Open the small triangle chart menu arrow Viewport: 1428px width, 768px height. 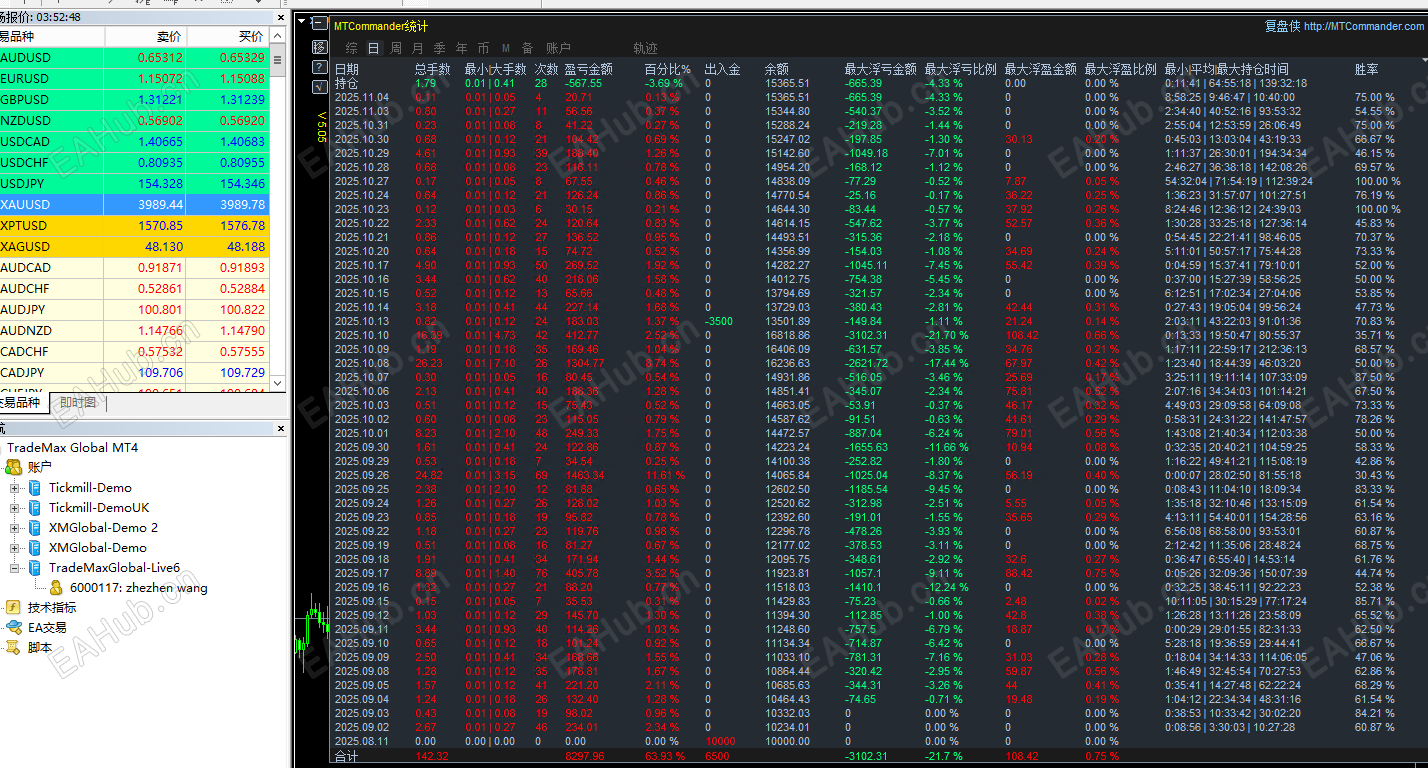point(301,20)
